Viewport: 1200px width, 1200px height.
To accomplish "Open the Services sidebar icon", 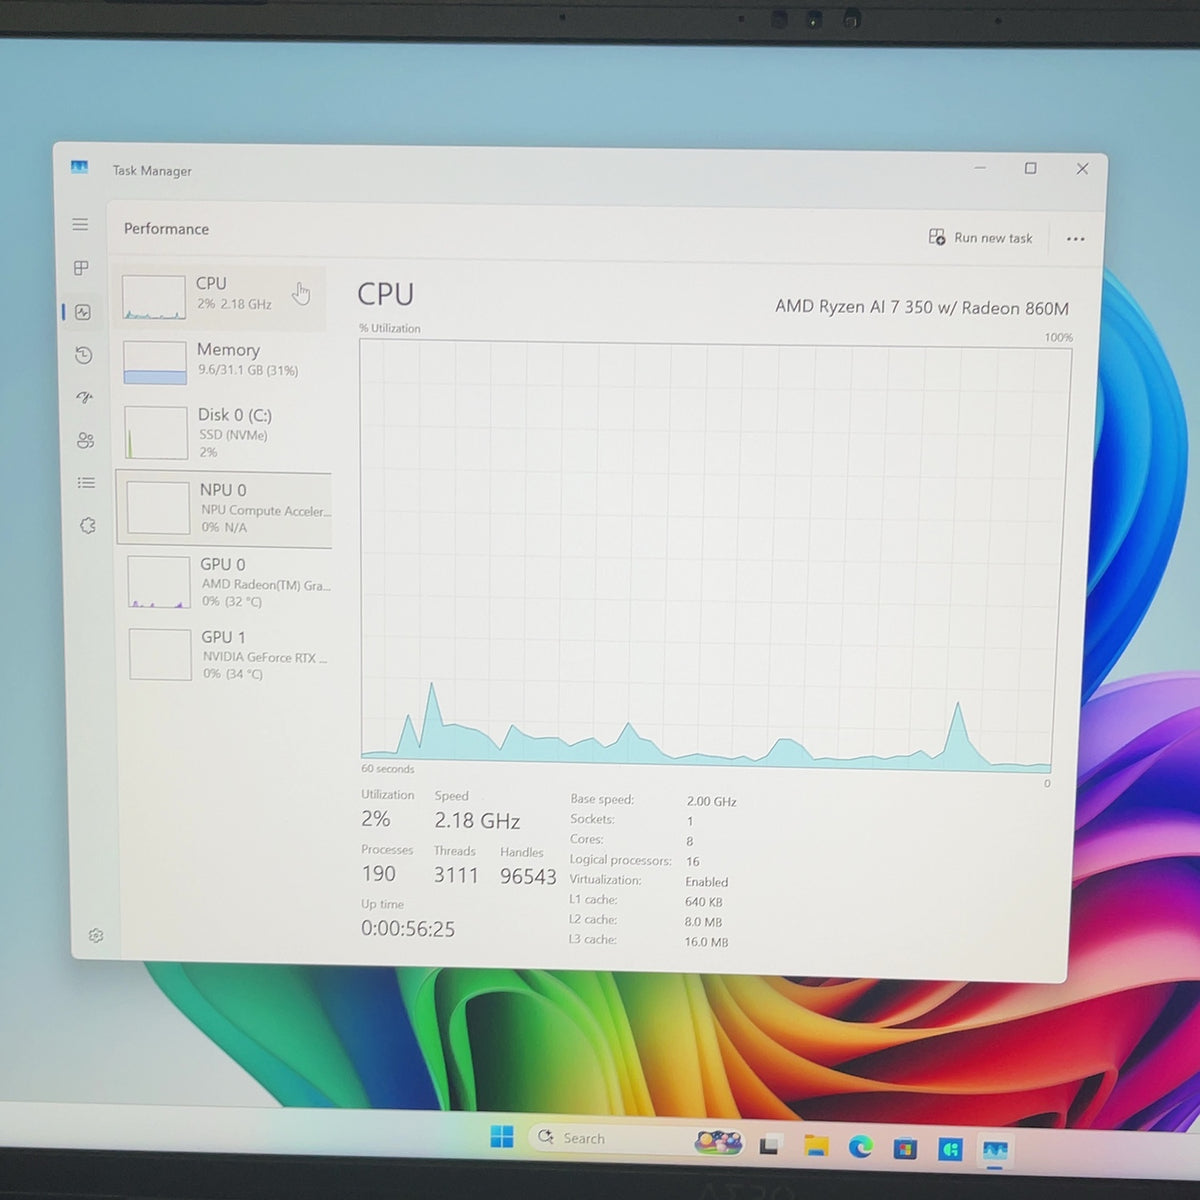I will (x=88, y=526).
